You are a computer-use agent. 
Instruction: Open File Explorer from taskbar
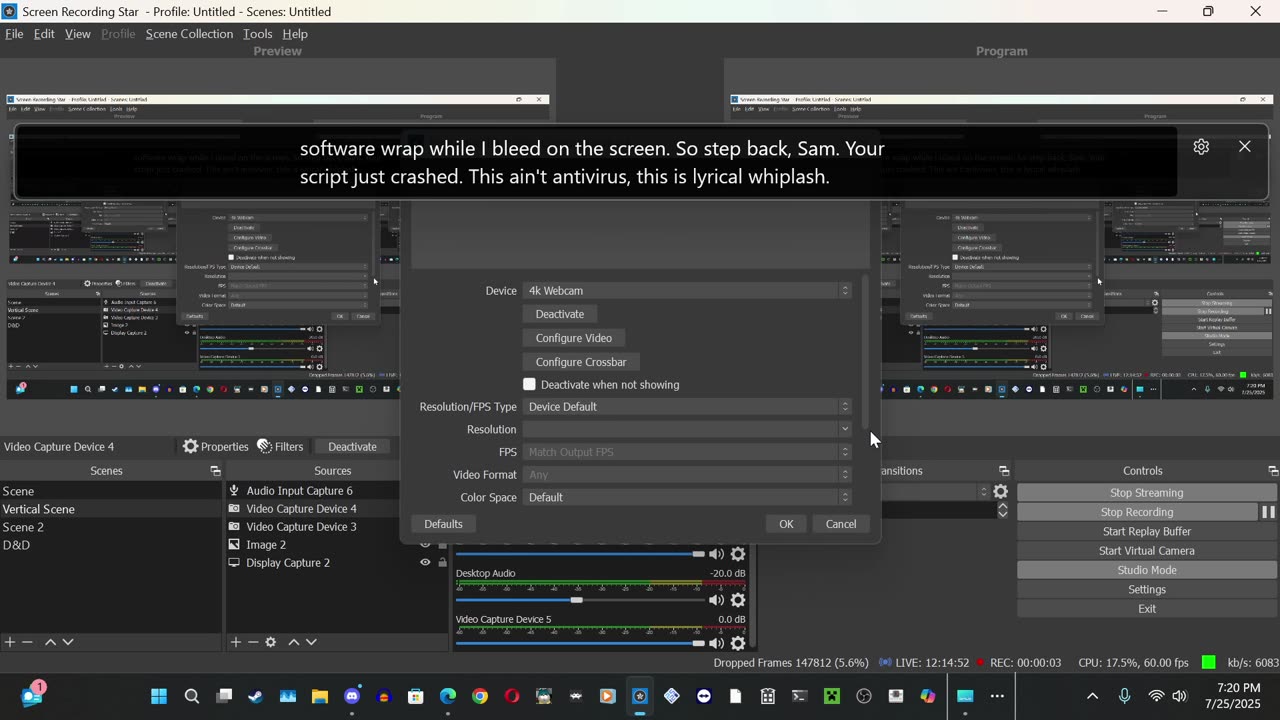320,696
